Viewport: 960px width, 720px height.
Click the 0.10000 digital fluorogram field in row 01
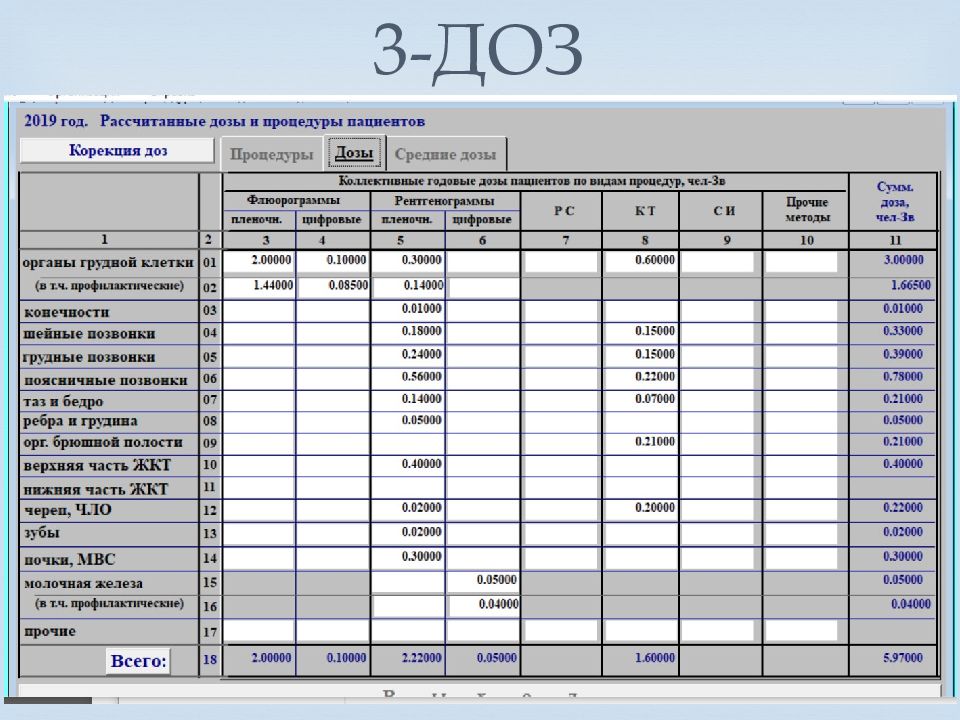tap(333, 261)
